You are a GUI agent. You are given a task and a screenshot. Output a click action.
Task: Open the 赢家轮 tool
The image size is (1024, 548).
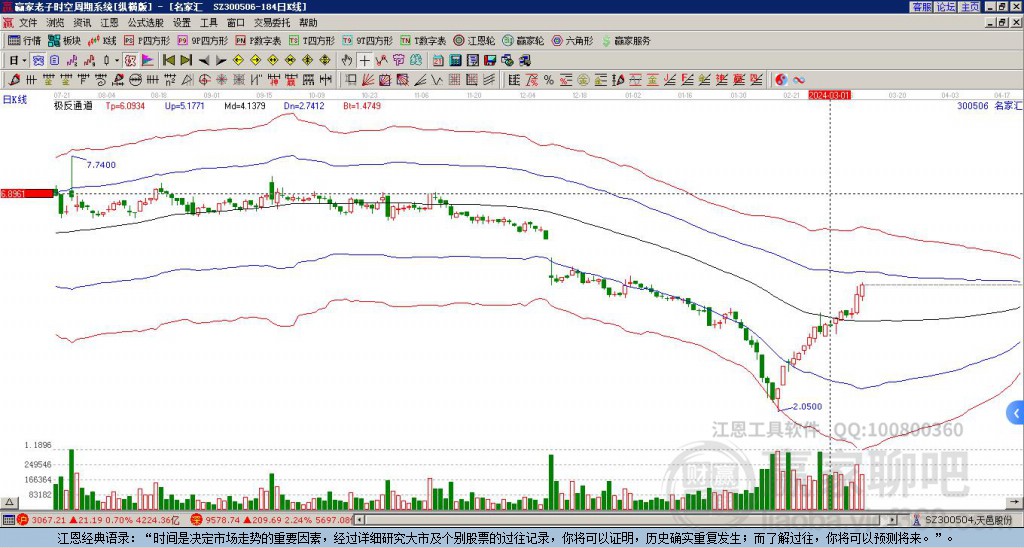point(523,40)
